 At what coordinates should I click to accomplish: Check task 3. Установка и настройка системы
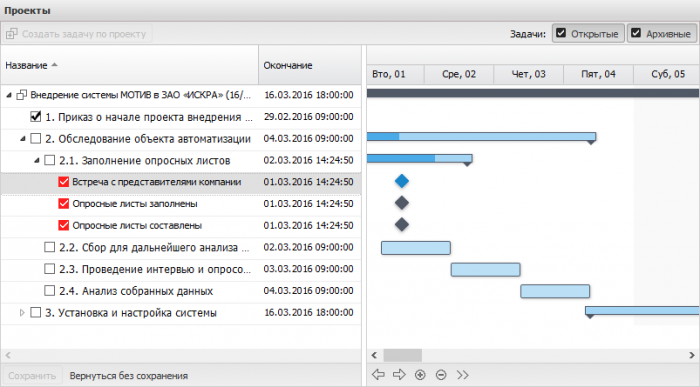(36, 312)
